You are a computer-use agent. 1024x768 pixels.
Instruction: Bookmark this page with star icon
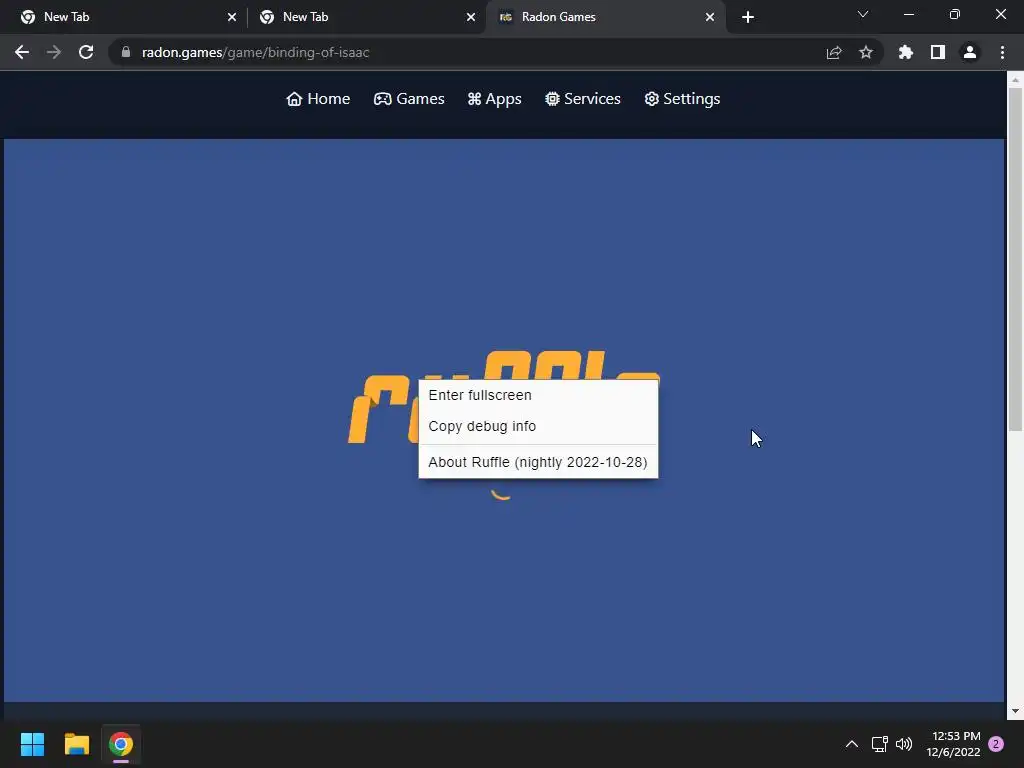[x=866, y=52]
